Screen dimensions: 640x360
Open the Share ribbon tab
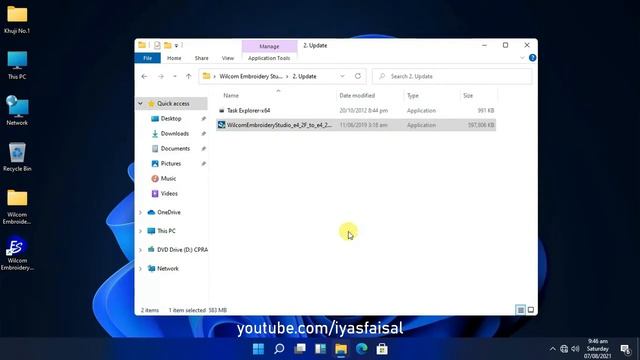coord(202,58)
